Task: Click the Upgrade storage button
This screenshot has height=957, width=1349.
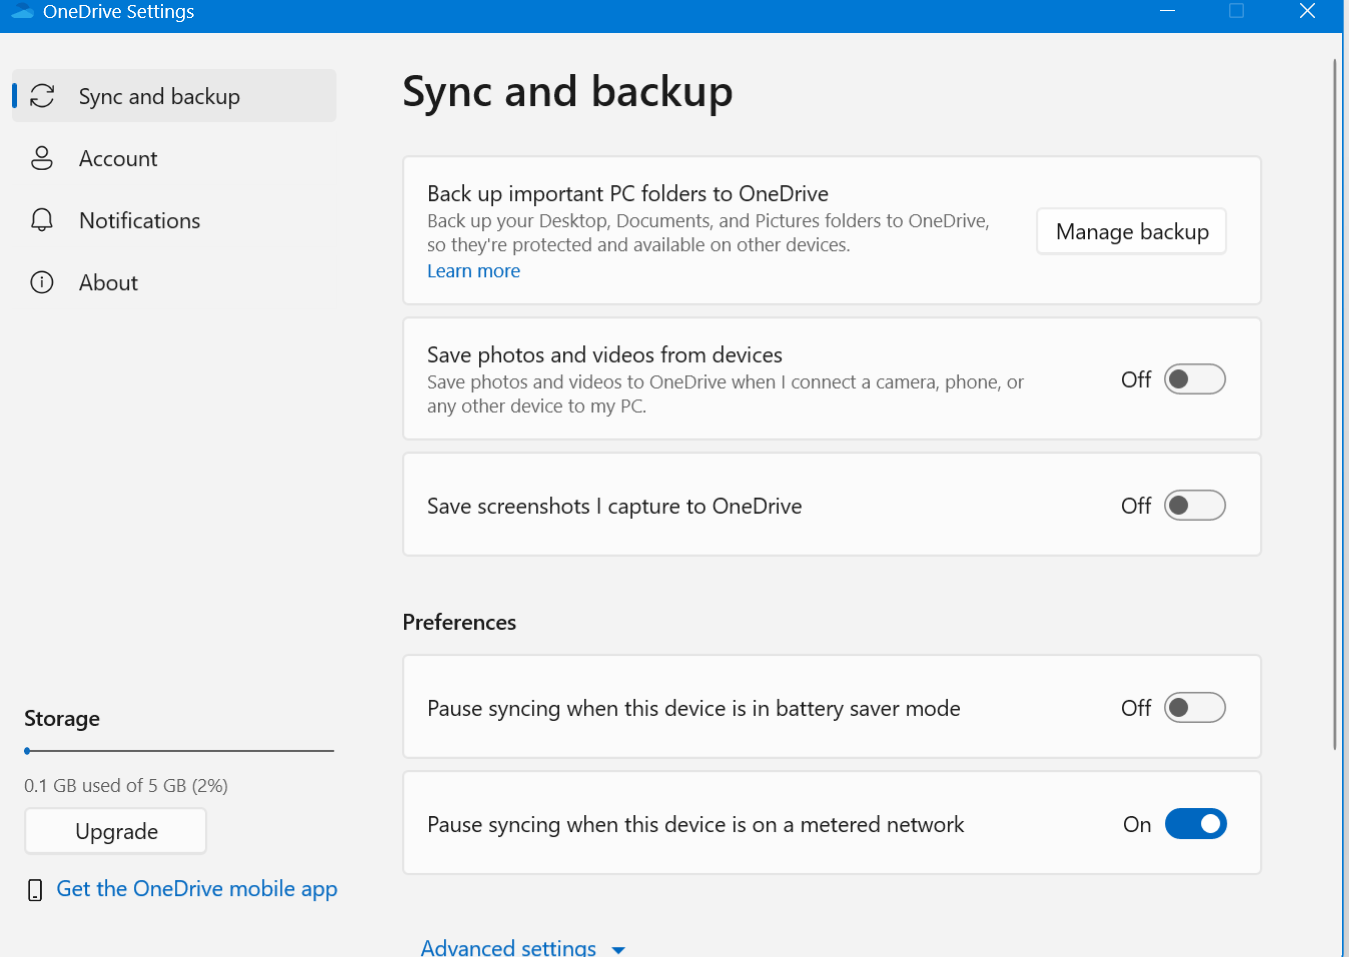Action: click(x=116, y=831)
